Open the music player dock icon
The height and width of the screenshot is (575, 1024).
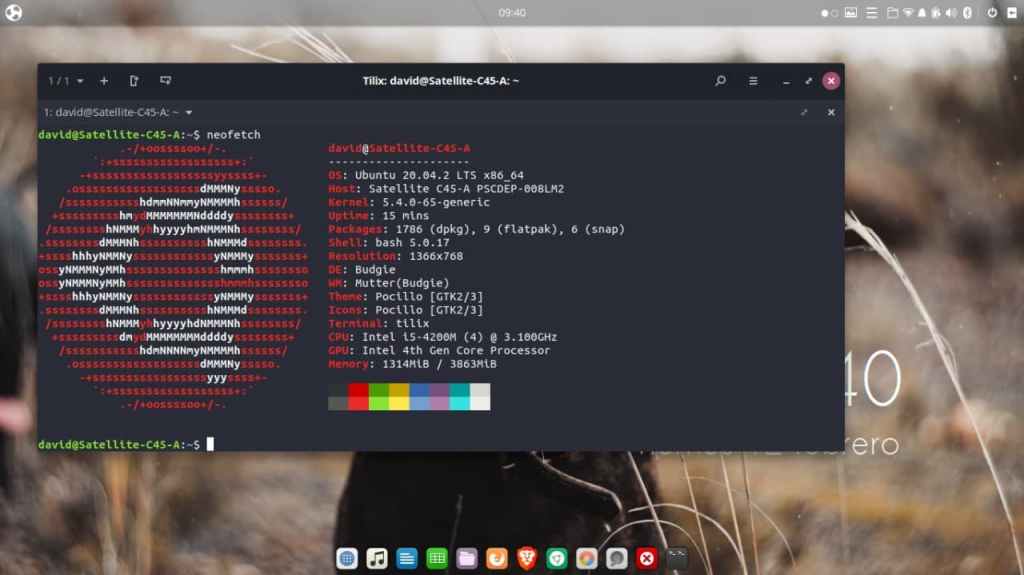pyautogui.click(x=377, y=558)
